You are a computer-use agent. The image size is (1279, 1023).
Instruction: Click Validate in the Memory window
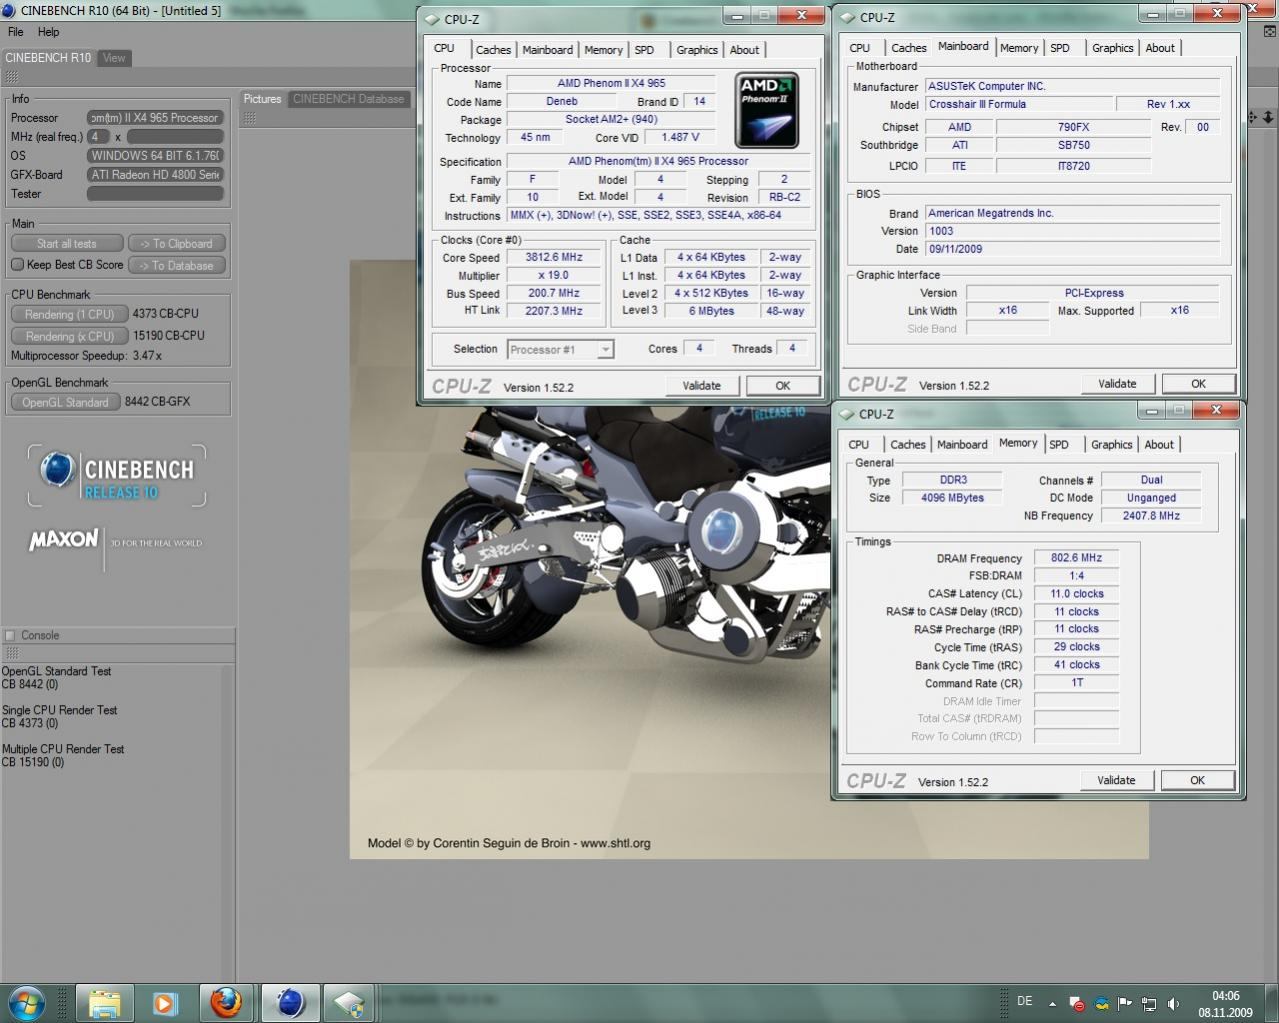pyautogui.click(x=1115, y=780)
